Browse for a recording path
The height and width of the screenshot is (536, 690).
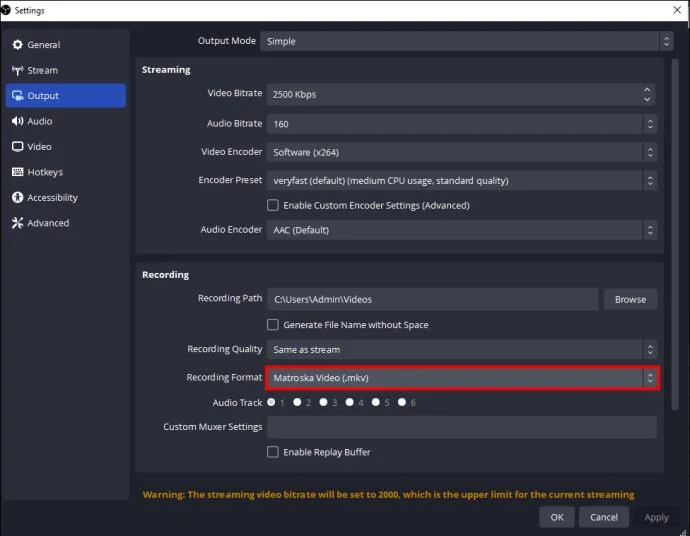[x=630, y=299]
